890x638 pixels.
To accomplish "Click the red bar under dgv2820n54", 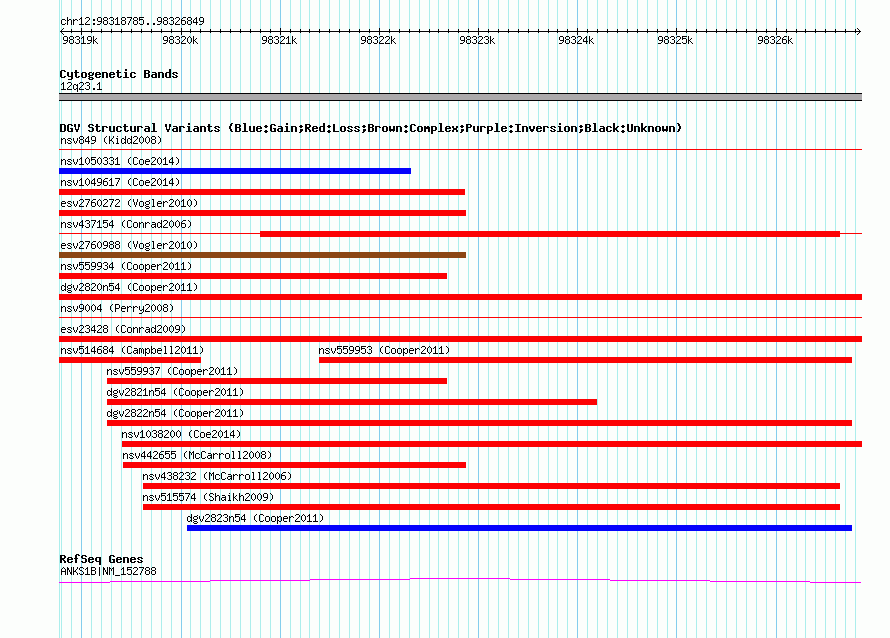I will coord(460,297).
